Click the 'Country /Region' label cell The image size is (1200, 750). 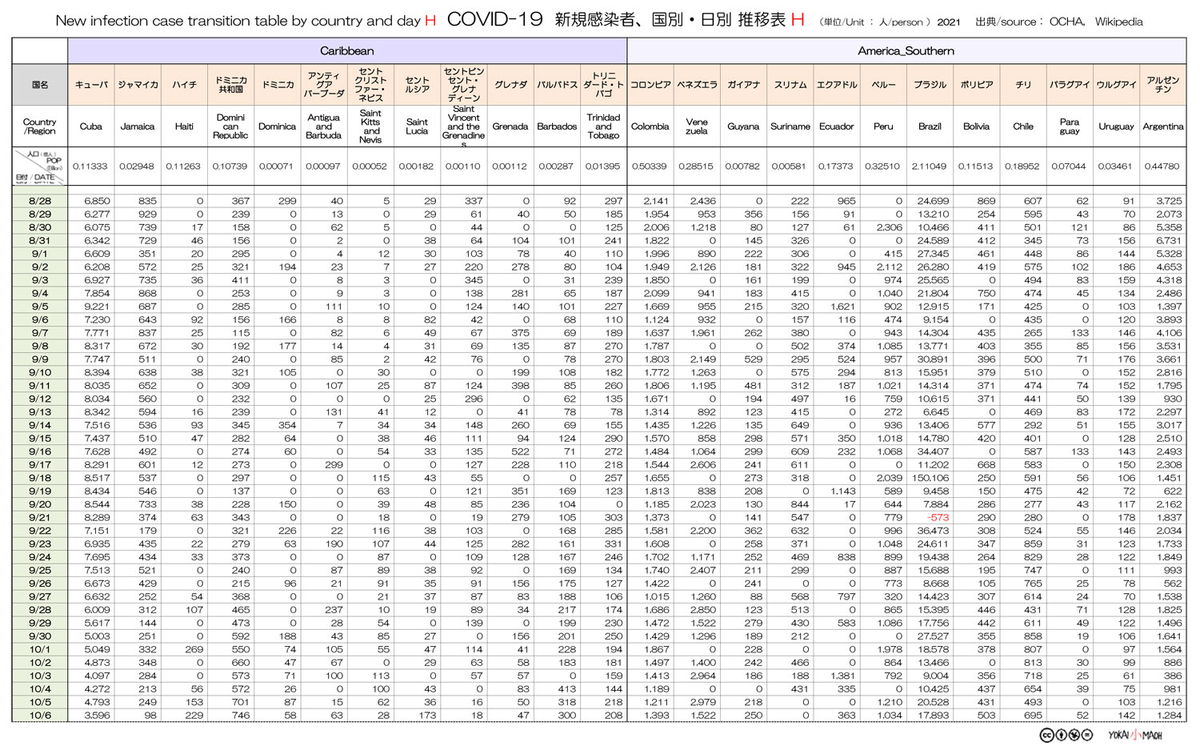[x=40, y=128]
